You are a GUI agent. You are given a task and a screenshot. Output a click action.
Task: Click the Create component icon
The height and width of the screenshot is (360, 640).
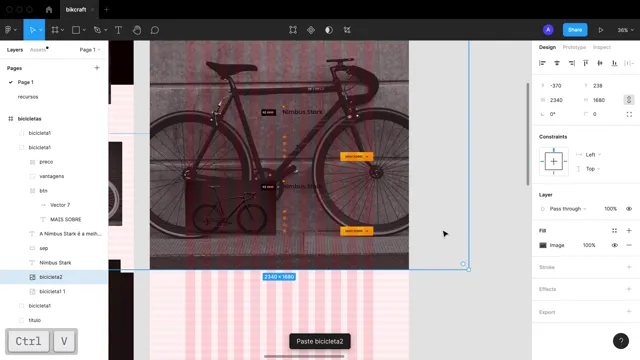point(311,30)
